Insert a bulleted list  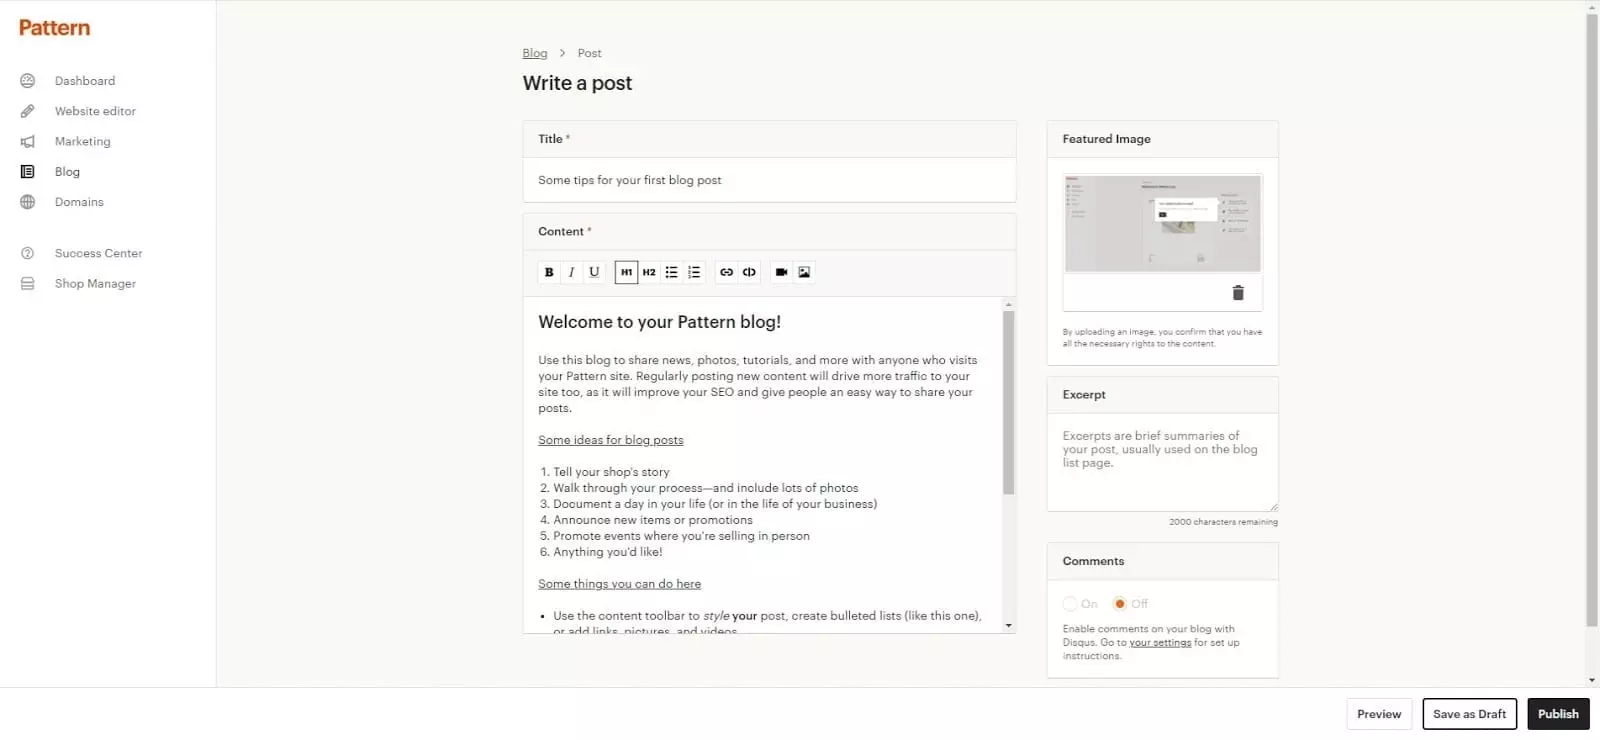[671, 271]
